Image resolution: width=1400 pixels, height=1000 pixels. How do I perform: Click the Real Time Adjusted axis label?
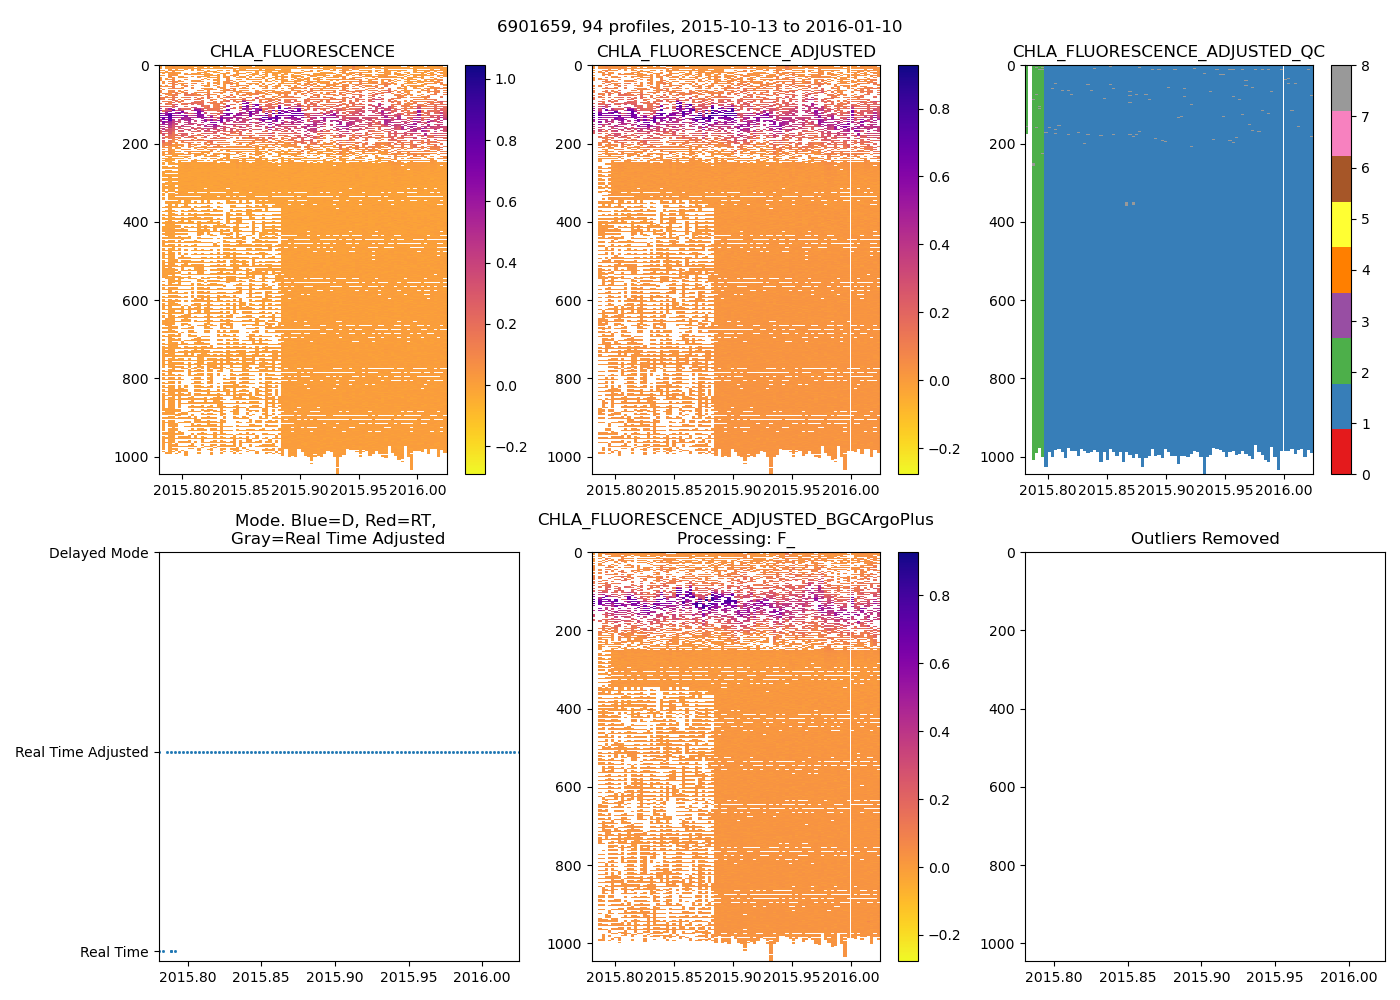[82, 752]
